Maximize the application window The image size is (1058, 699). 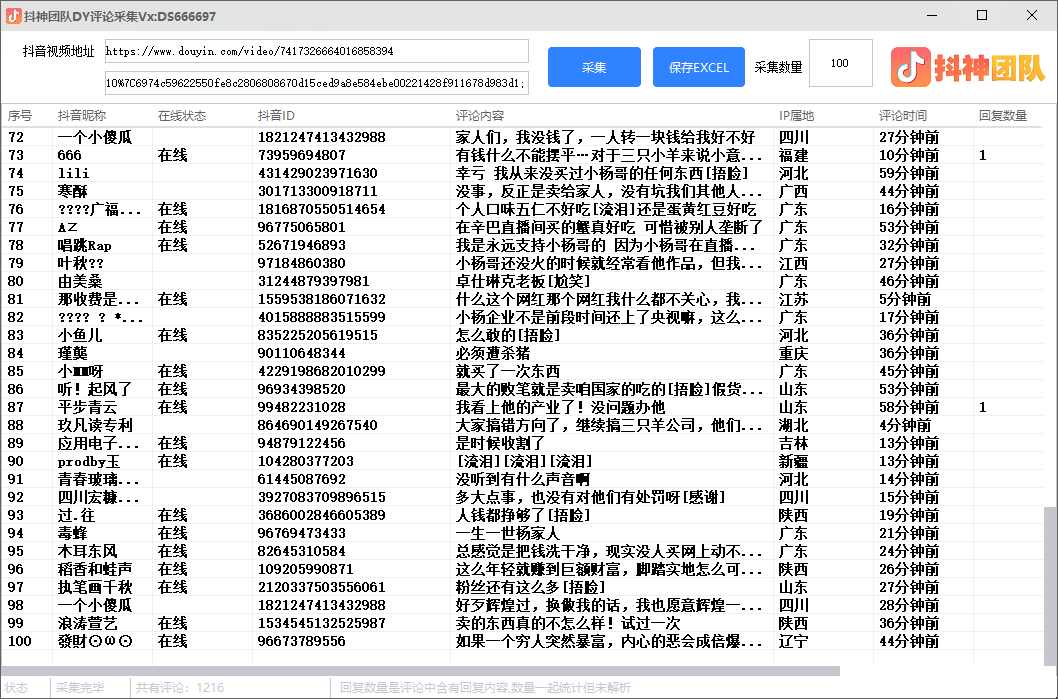coord(982,16)
